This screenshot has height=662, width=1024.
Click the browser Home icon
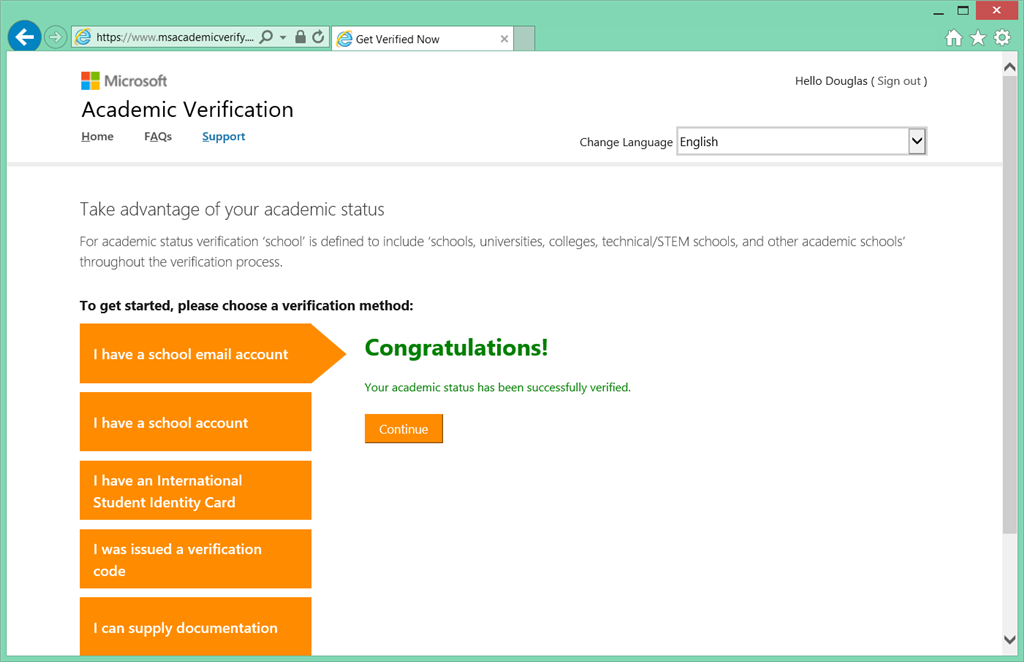(953, 38)
